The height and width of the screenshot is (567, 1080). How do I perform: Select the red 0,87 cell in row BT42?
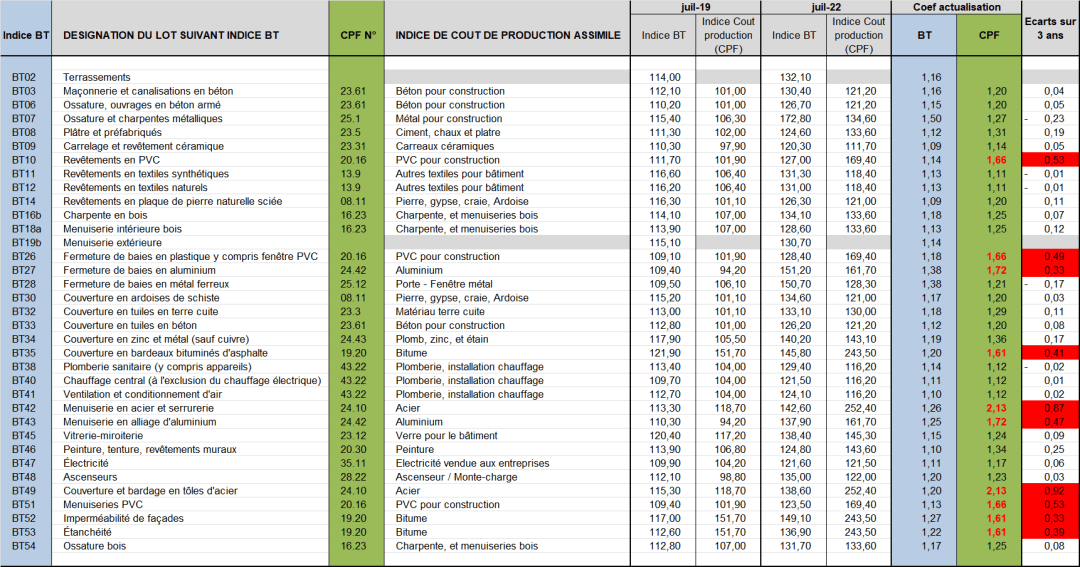tap(1050, 408)
